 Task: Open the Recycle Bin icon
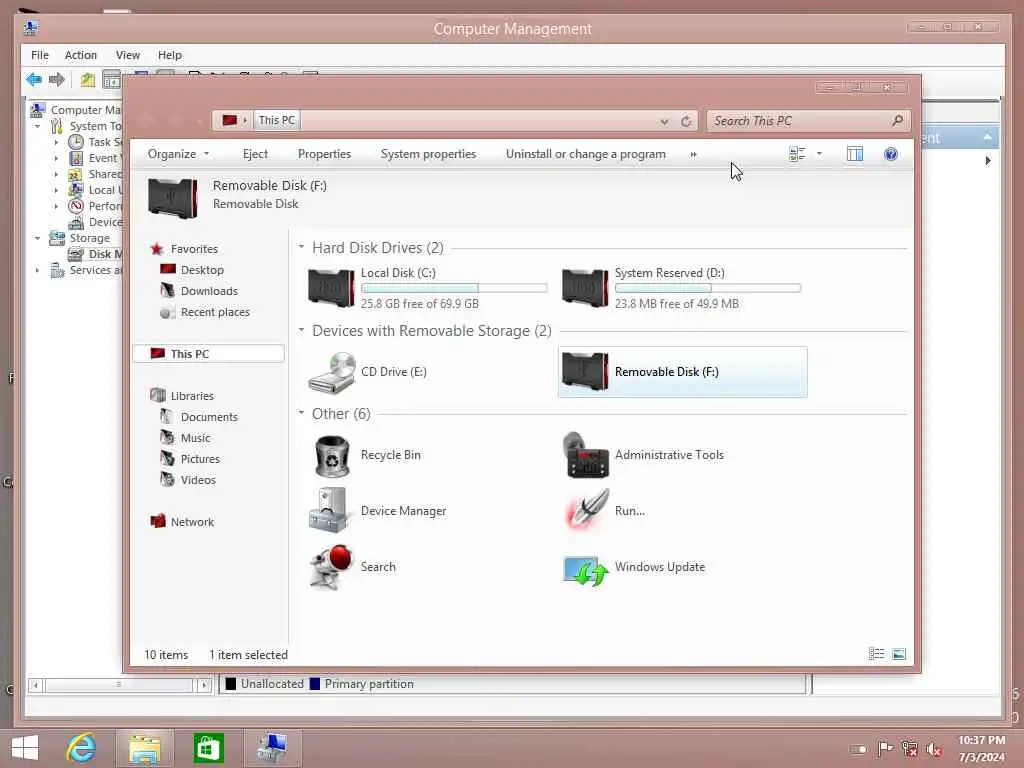coord(332,456)
